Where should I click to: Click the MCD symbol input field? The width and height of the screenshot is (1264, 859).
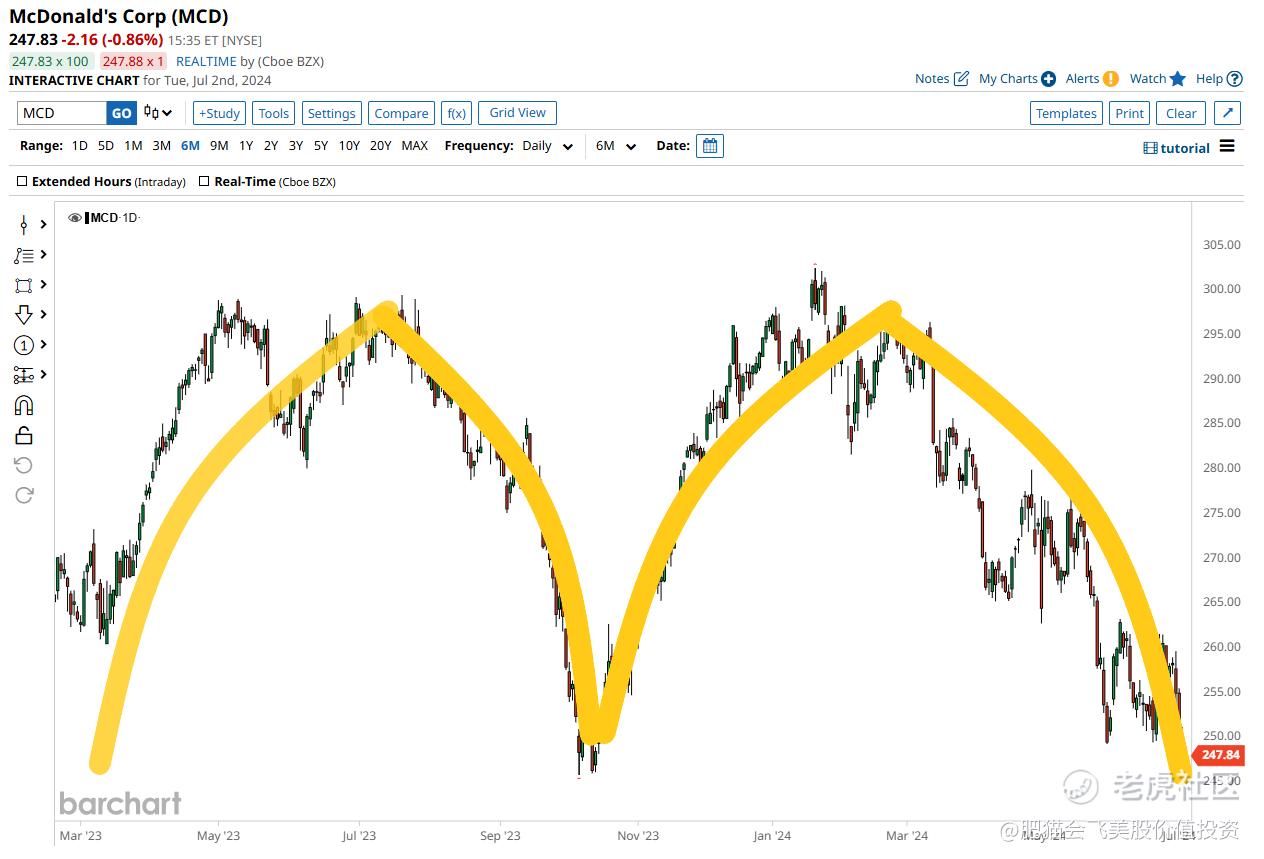(62, 113)
